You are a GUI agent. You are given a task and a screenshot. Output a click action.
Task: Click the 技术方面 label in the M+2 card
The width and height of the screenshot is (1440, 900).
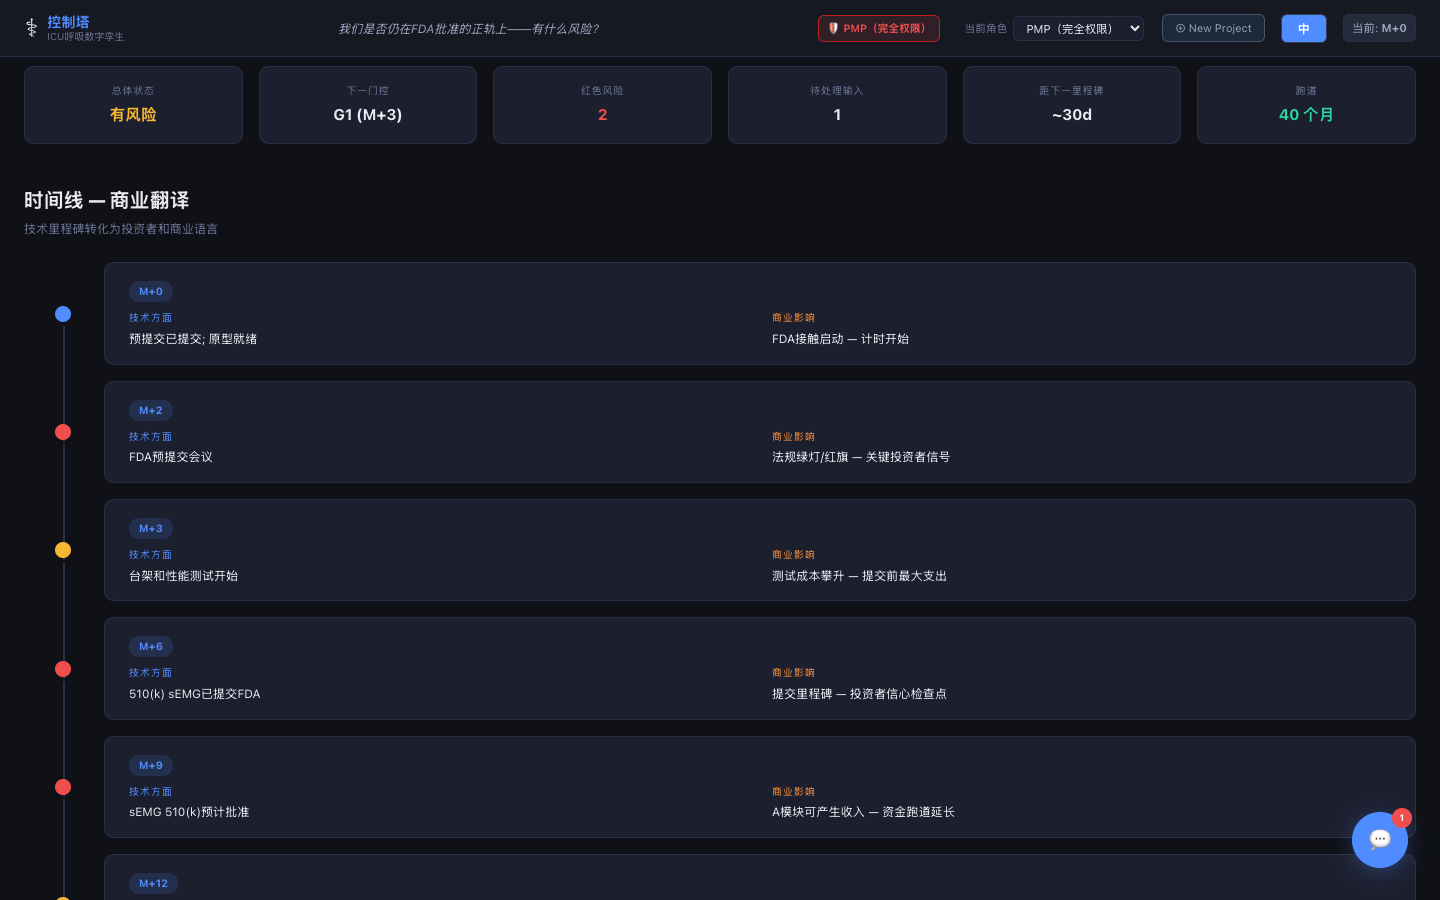point(150,437)
